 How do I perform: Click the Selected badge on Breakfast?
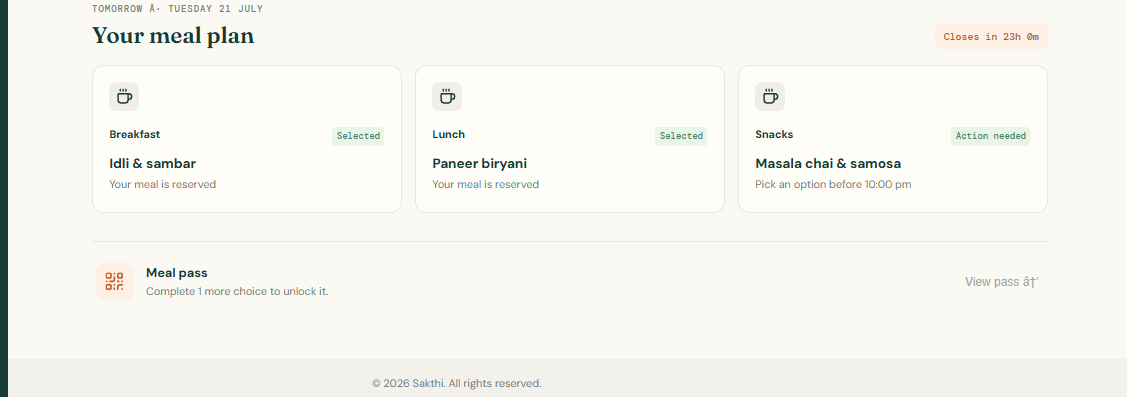[x=358, y=136]
